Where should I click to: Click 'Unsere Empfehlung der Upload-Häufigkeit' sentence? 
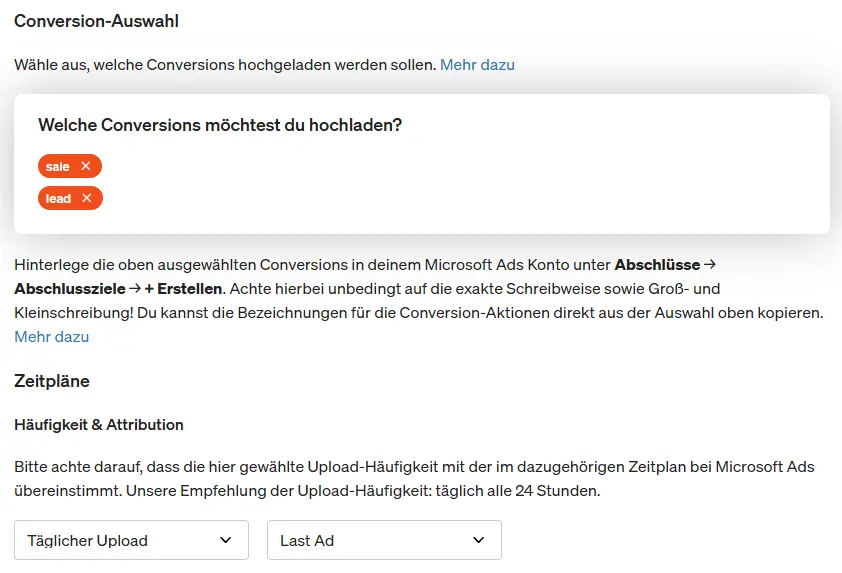click(363, 491)
